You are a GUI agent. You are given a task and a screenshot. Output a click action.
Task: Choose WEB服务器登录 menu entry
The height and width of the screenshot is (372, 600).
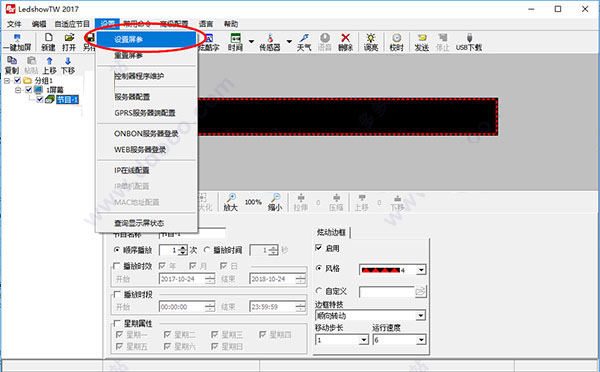pos(147,150)
